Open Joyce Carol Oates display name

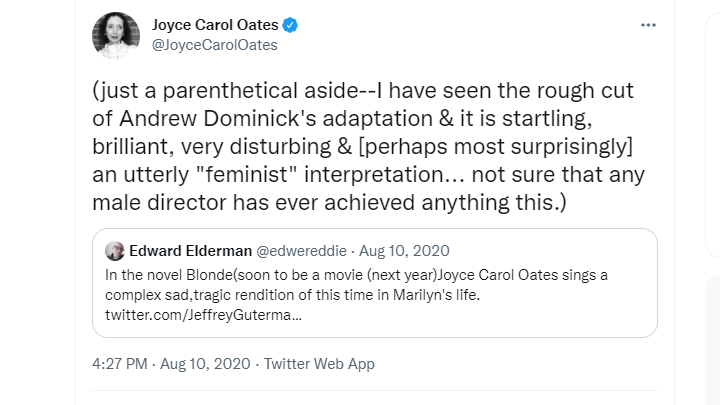pyautogui.click(x=212, y=25)
